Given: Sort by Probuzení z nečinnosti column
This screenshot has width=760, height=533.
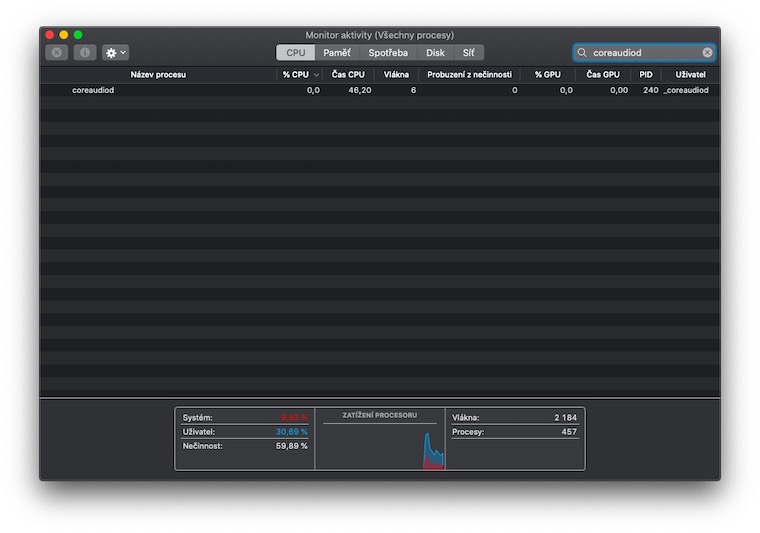Looking at the screenshot, I should 469,75.
